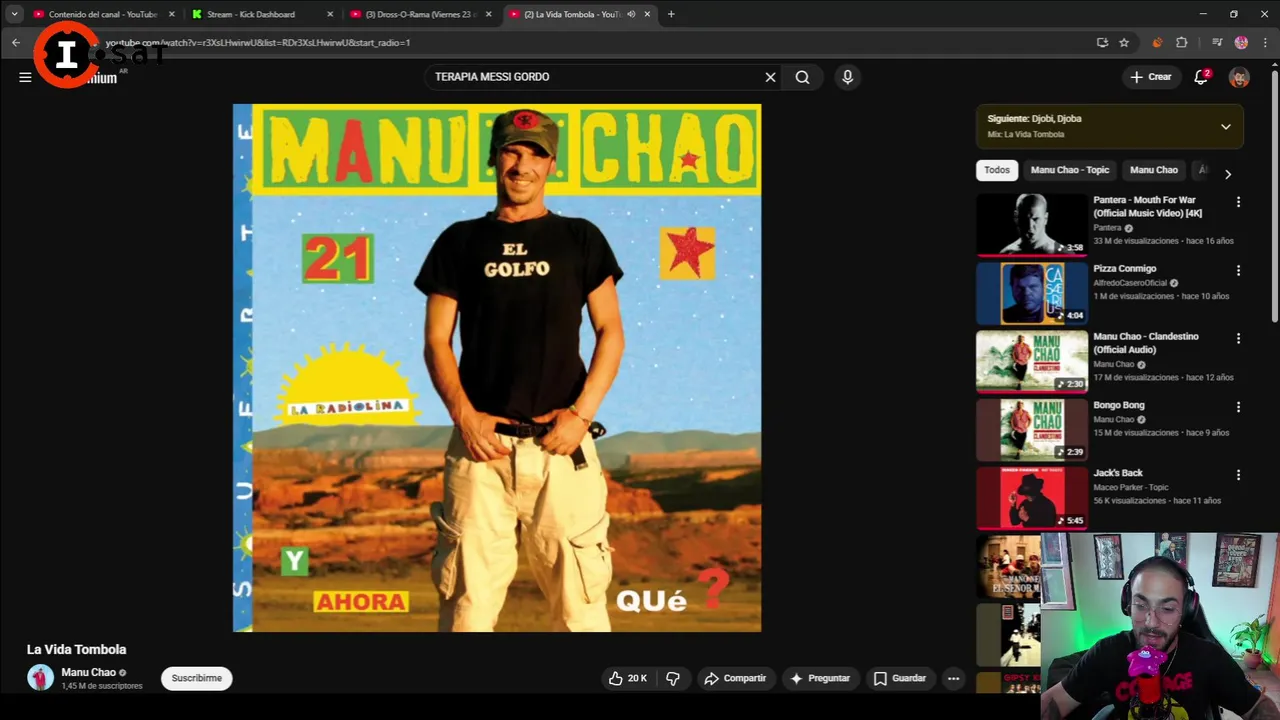Click the install app icon in address bar

[x=1102, y=42]
